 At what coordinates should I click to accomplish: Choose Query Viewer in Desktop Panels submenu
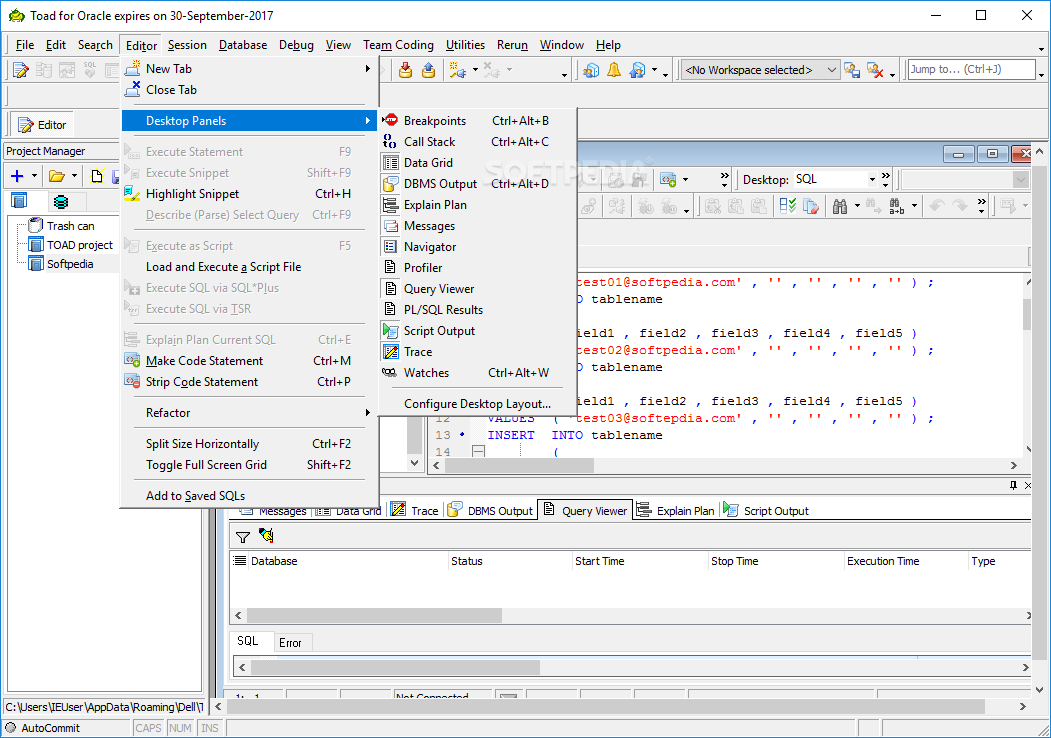click(477, 289)
